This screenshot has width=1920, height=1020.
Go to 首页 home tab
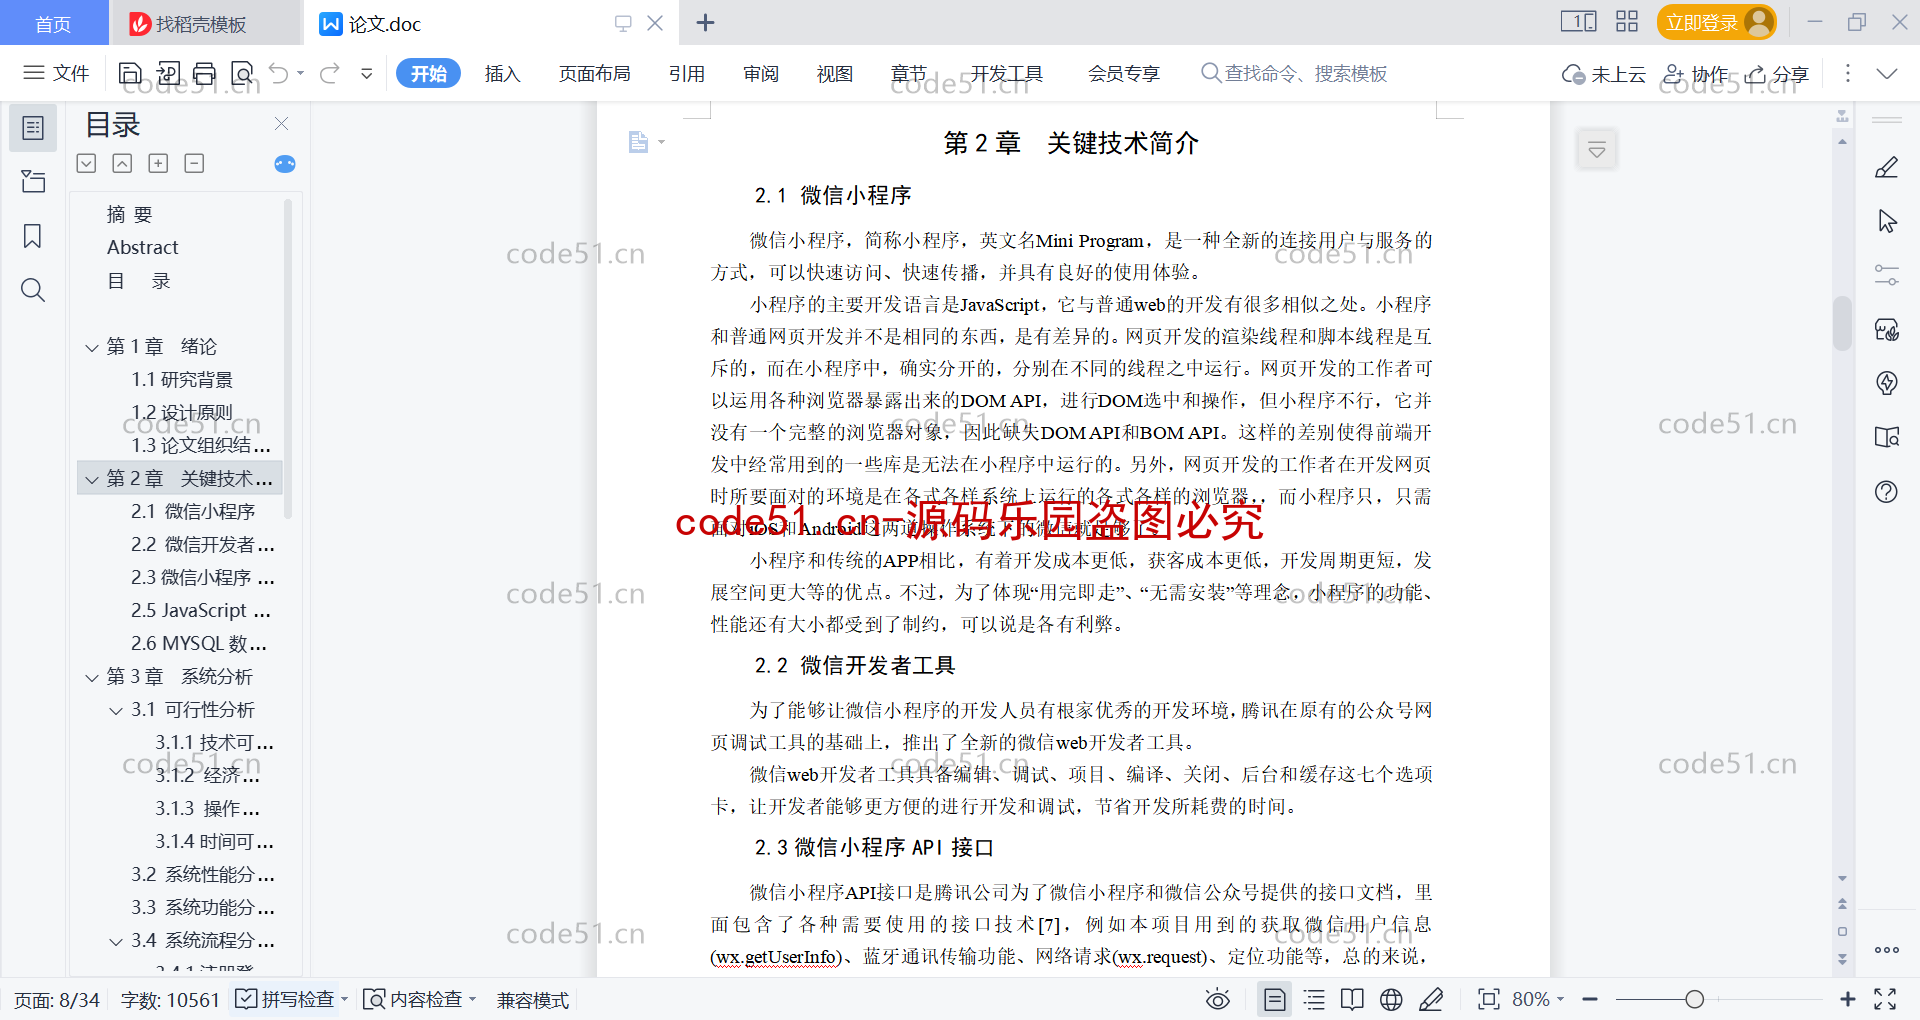[x=54, y=23]
